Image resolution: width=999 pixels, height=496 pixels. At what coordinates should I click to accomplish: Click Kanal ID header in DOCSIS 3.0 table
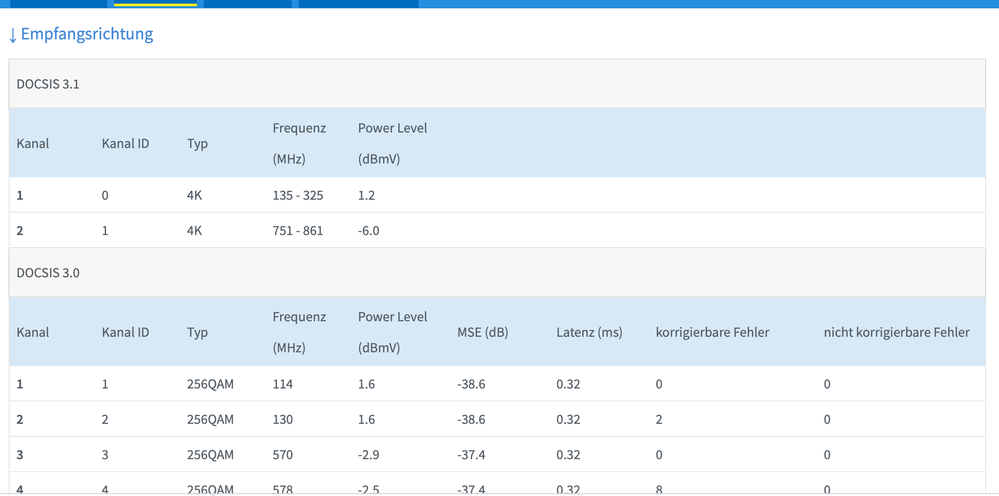pyautogui.click(x=126, y=332)
